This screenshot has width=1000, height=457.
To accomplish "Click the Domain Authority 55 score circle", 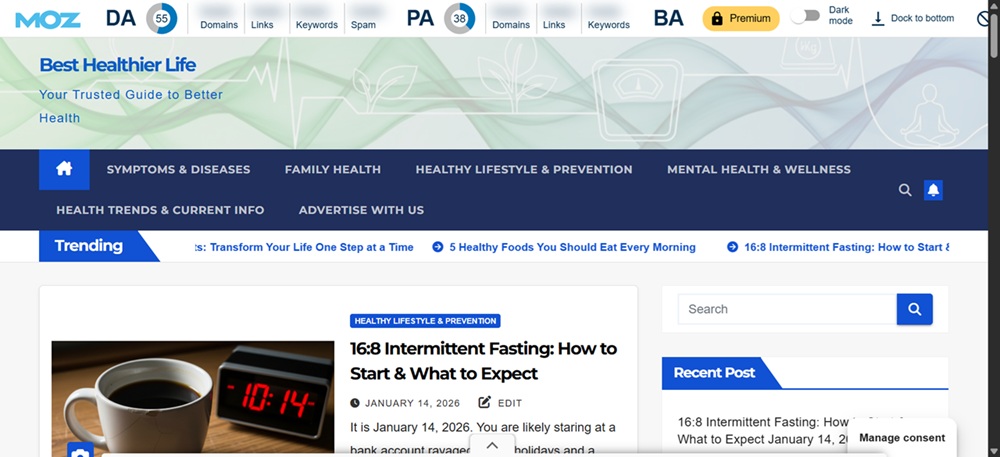I will coord(162,18).
